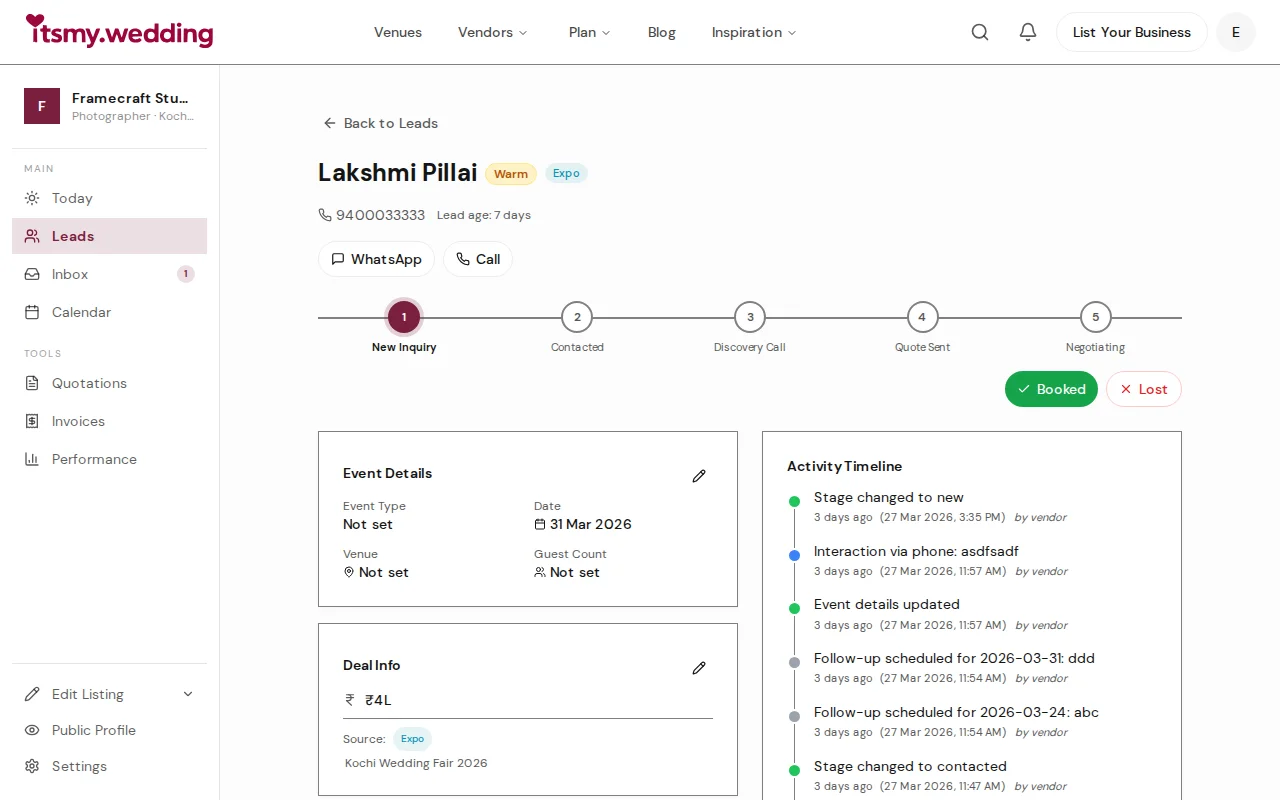Click the Expo source tag in Deal Info
Viewport: 1280px width, 800px height.
click(x=412, y=739)
